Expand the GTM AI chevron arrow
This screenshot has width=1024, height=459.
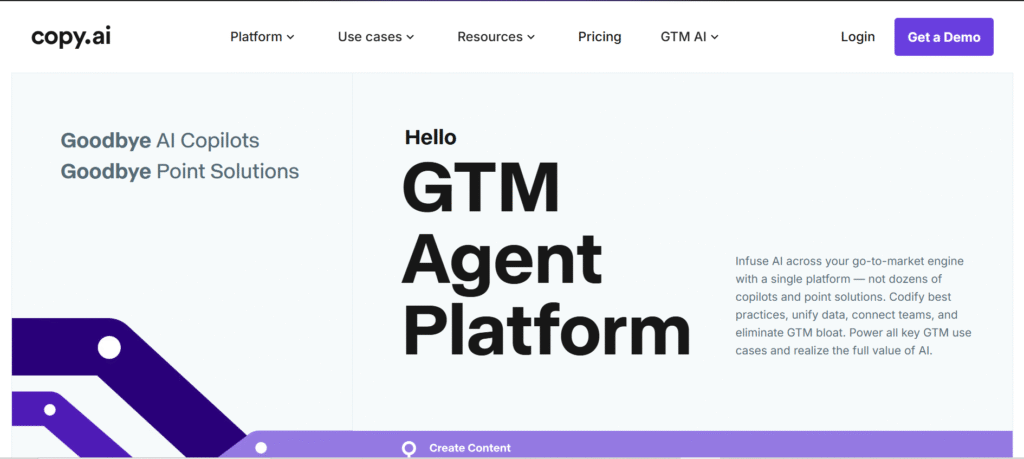[714, 38]
